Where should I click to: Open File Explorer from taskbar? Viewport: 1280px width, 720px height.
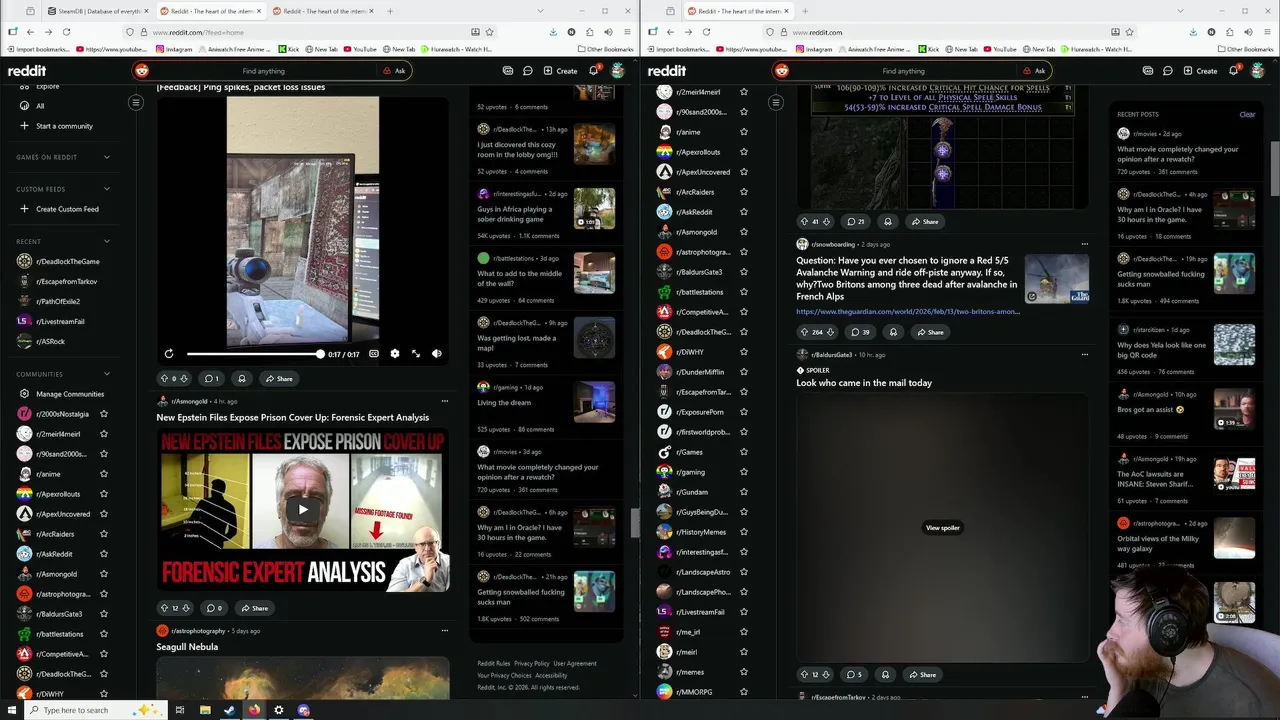click(205, 710)
